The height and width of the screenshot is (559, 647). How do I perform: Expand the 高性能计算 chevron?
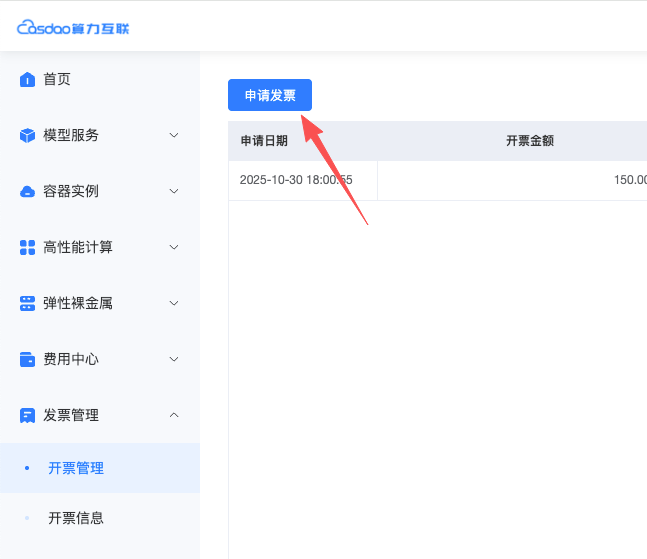174,248
